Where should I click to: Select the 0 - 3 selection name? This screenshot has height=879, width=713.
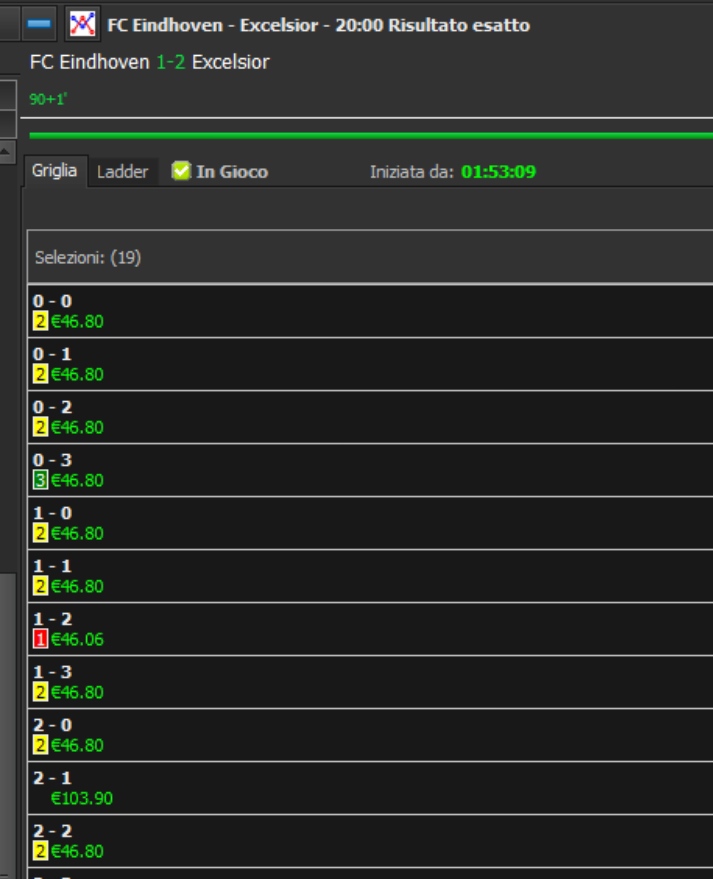click(52, 460)
